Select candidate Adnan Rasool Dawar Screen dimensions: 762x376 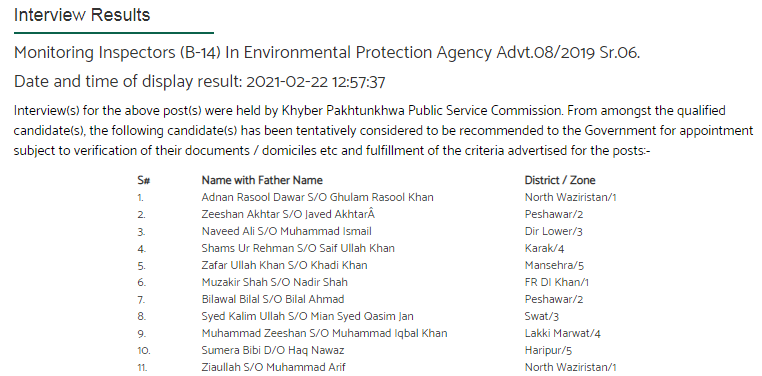[x=317, y=197]
